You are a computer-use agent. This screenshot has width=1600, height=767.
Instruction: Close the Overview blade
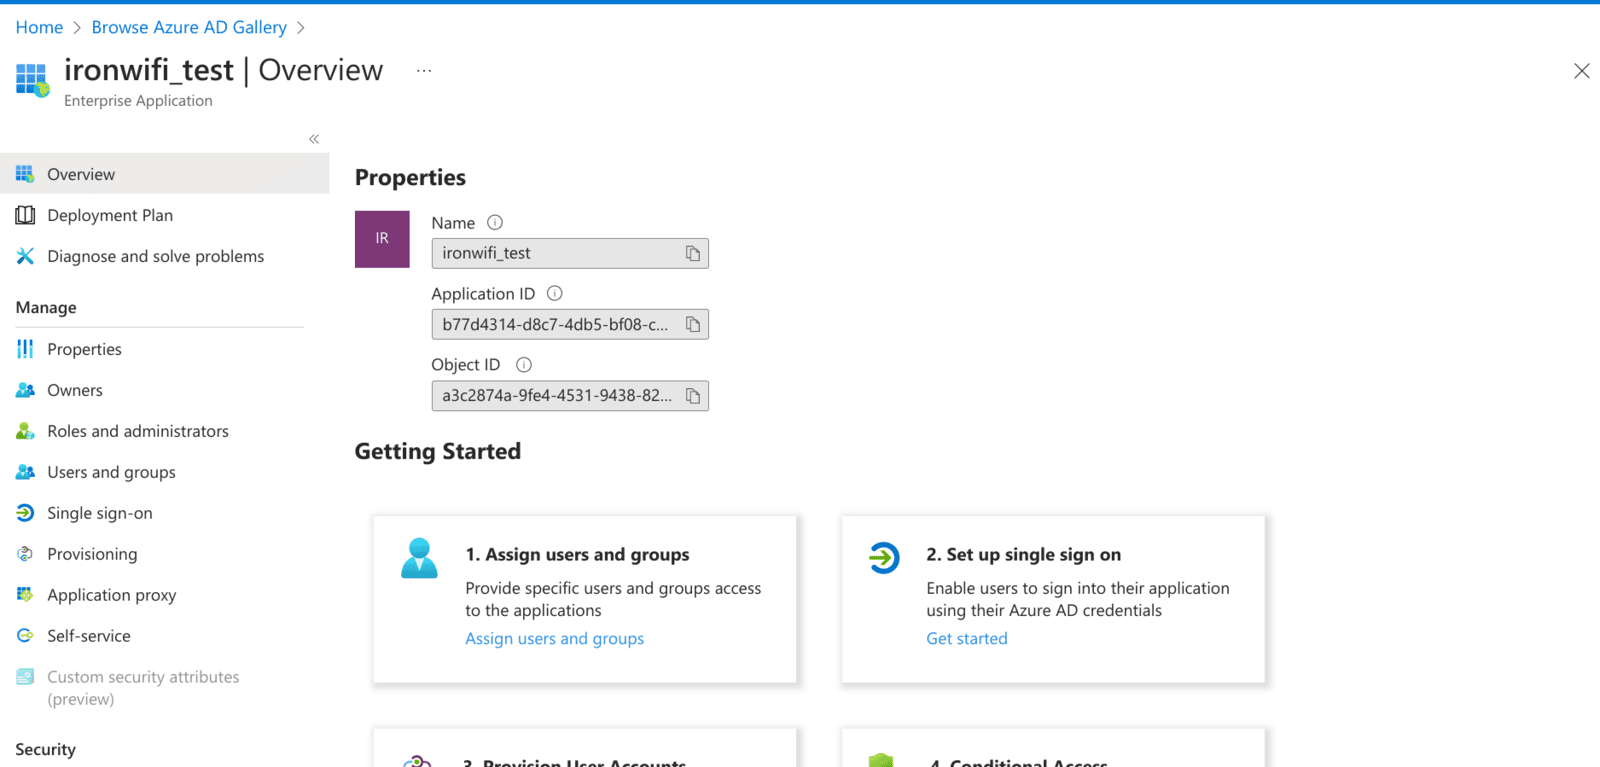[x=1582, y=71]
